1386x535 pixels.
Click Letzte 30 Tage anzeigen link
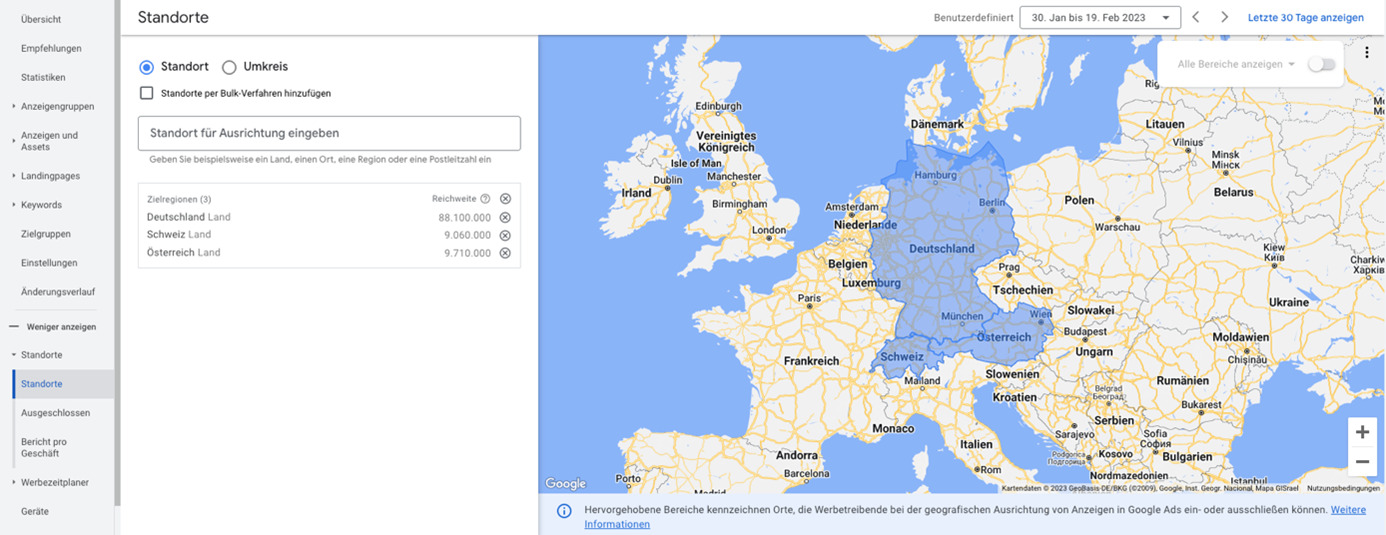click(x=1305, y=18)
